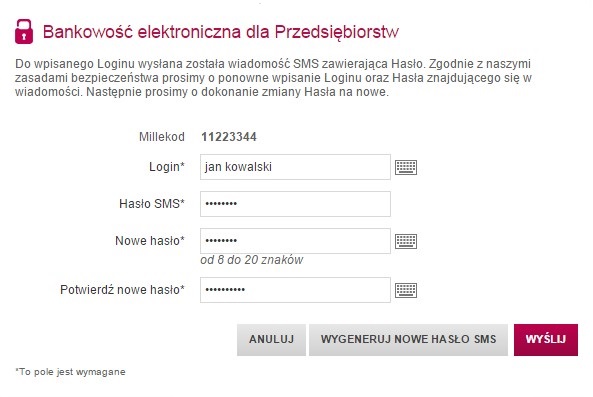
Task: Focus the Potwierdź nowe hasło field
Action: pyautogui.click(x=295, y=290)
